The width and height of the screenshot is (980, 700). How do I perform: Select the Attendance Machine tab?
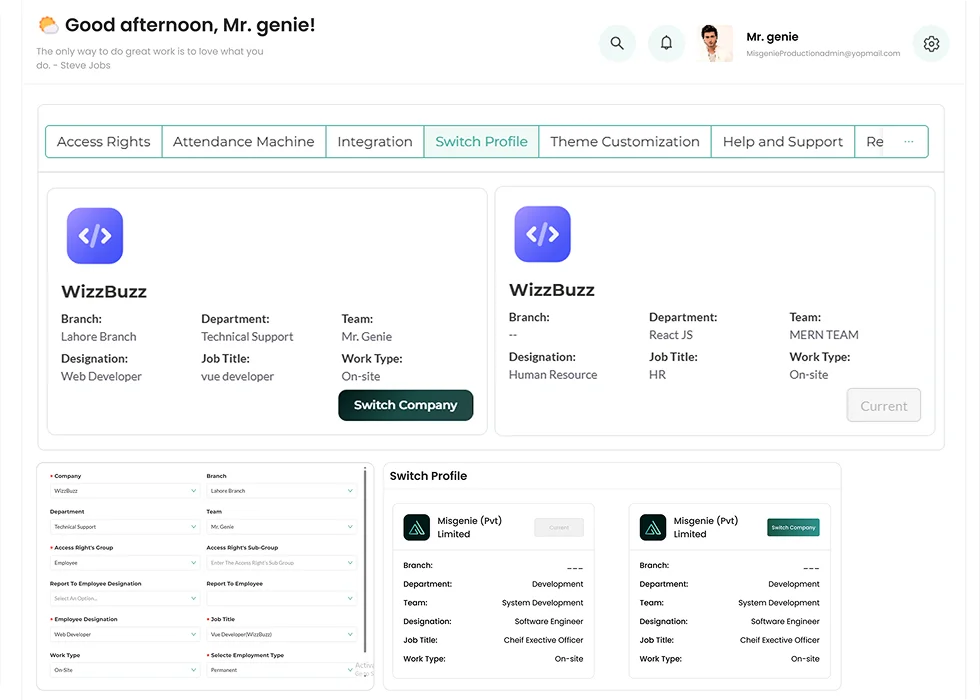click(x=243, y=142)
